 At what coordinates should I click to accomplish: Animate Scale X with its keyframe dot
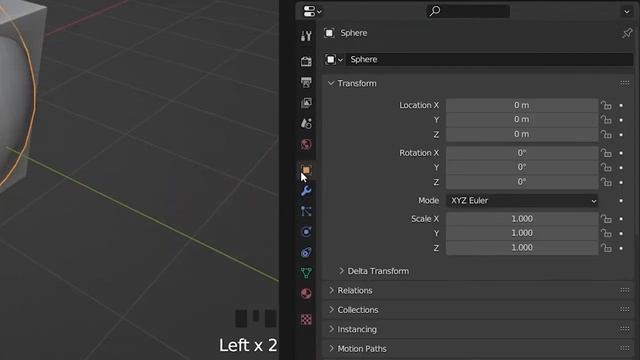click(x=621, y=219)
